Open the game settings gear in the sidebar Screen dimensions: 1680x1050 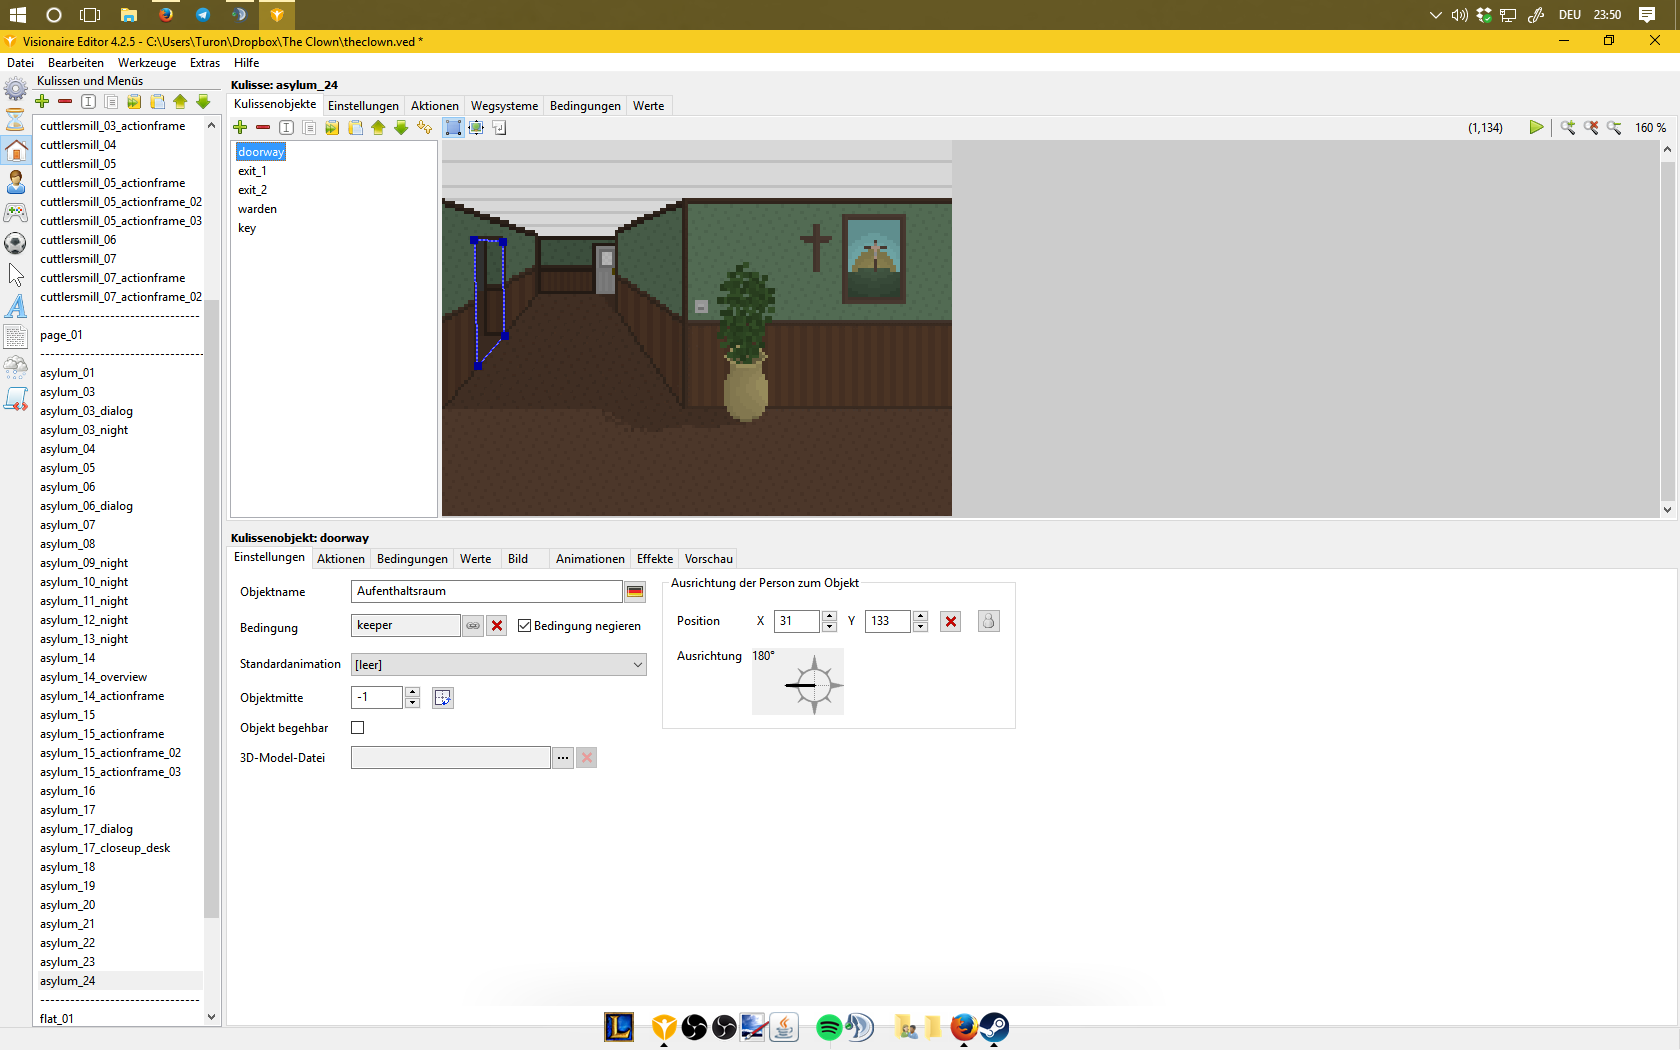(x=15, y=89)
